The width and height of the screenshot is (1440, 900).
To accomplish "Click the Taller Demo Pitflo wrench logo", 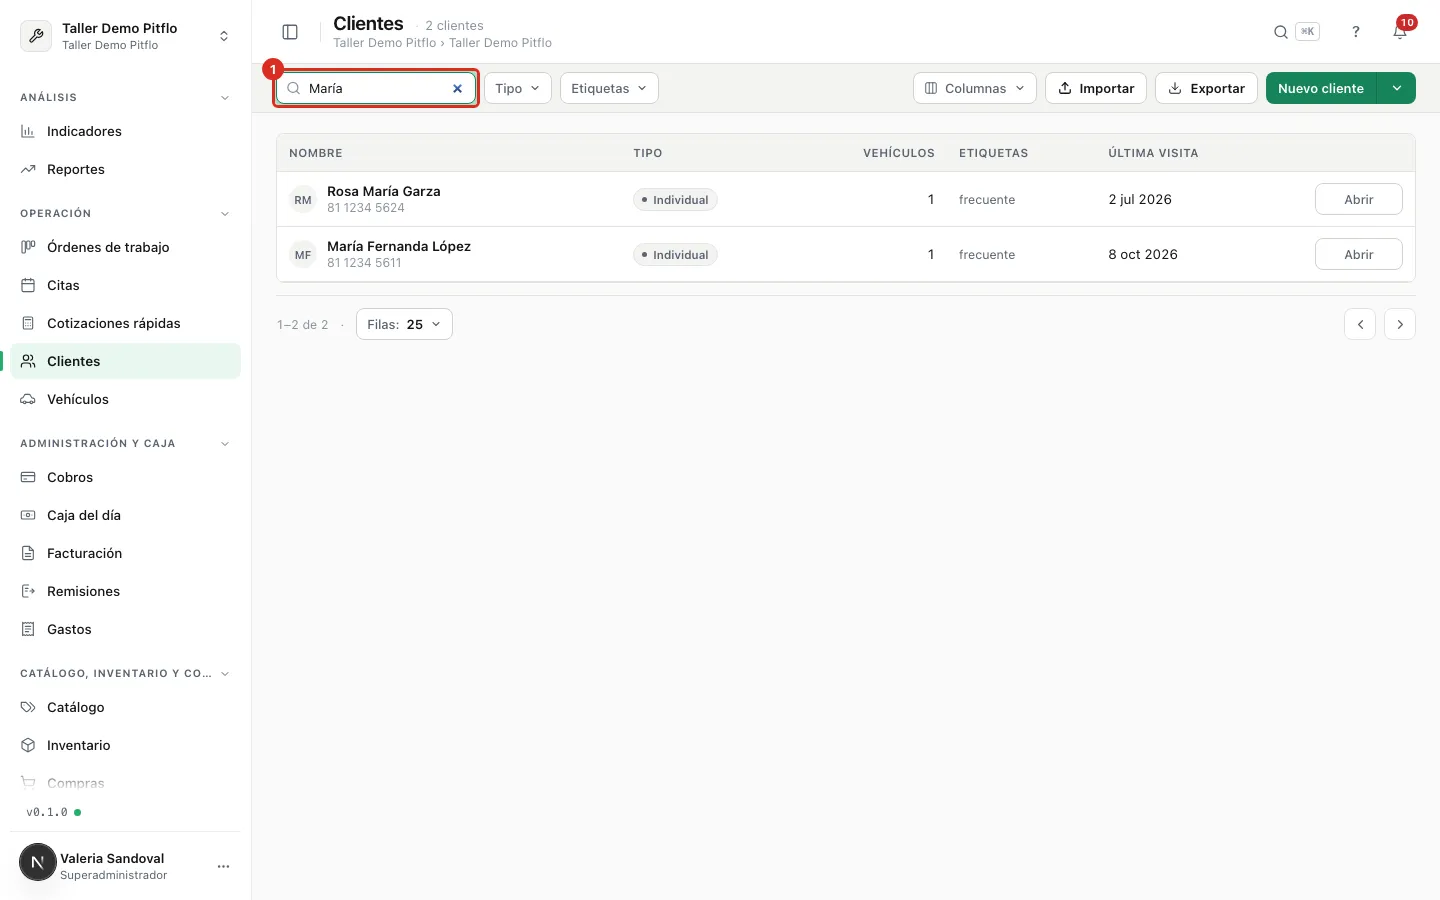I will pos(36,36).
